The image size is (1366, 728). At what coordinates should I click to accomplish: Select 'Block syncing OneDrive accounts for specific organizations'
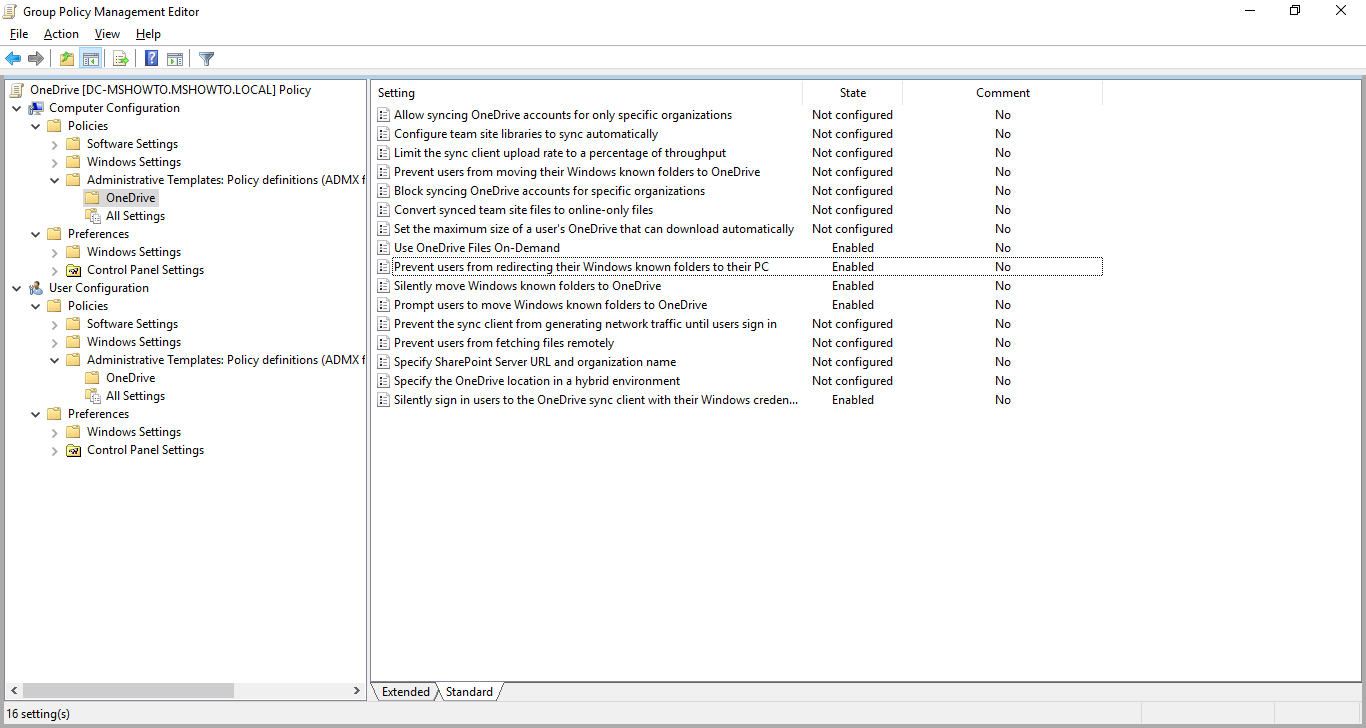pyautogui.click(x=549, y=191)
